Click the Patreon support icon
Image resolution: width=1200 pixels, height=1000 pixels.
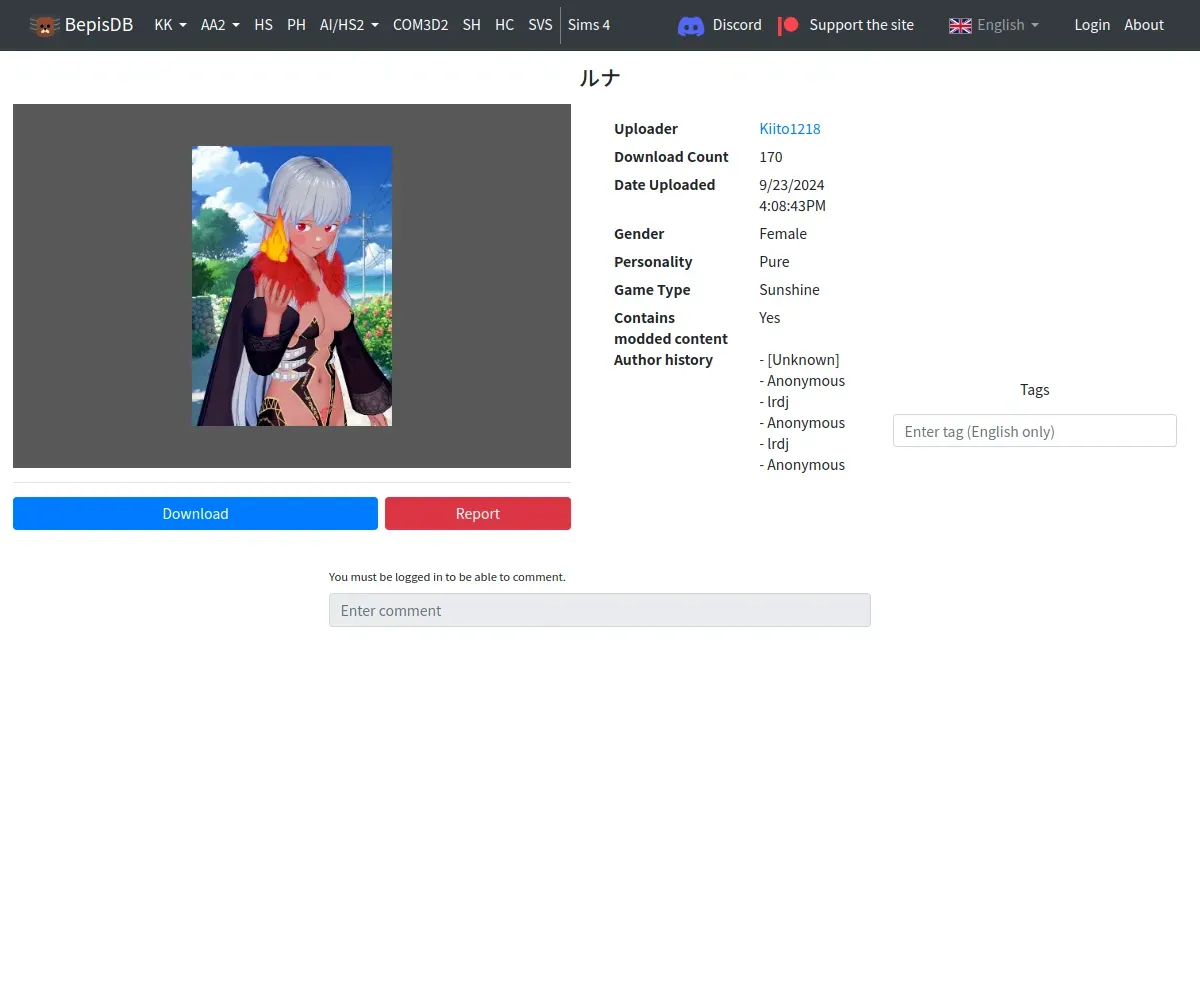point(789,25)
